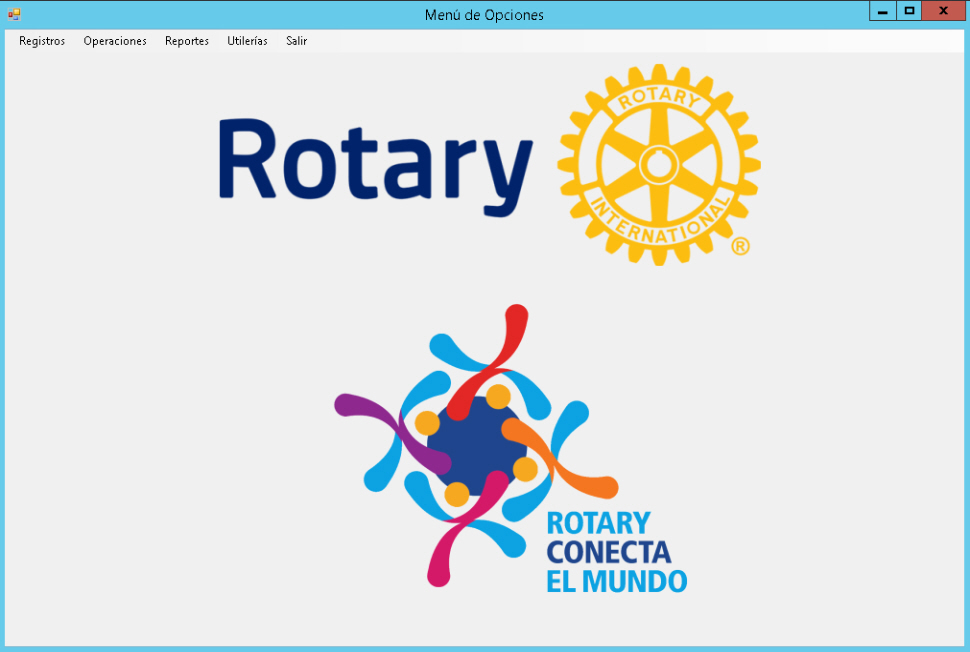Click the registered trademark symbol beside the wheel
Viewport: 970px width, 652px height.
[740, 246]
